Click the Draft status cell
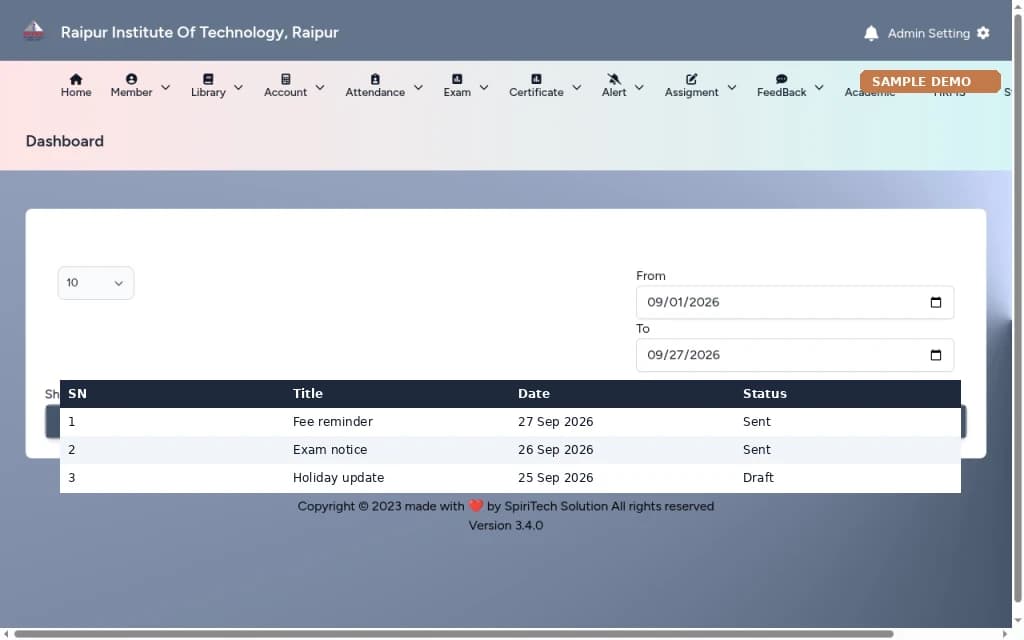 (758, 478)
